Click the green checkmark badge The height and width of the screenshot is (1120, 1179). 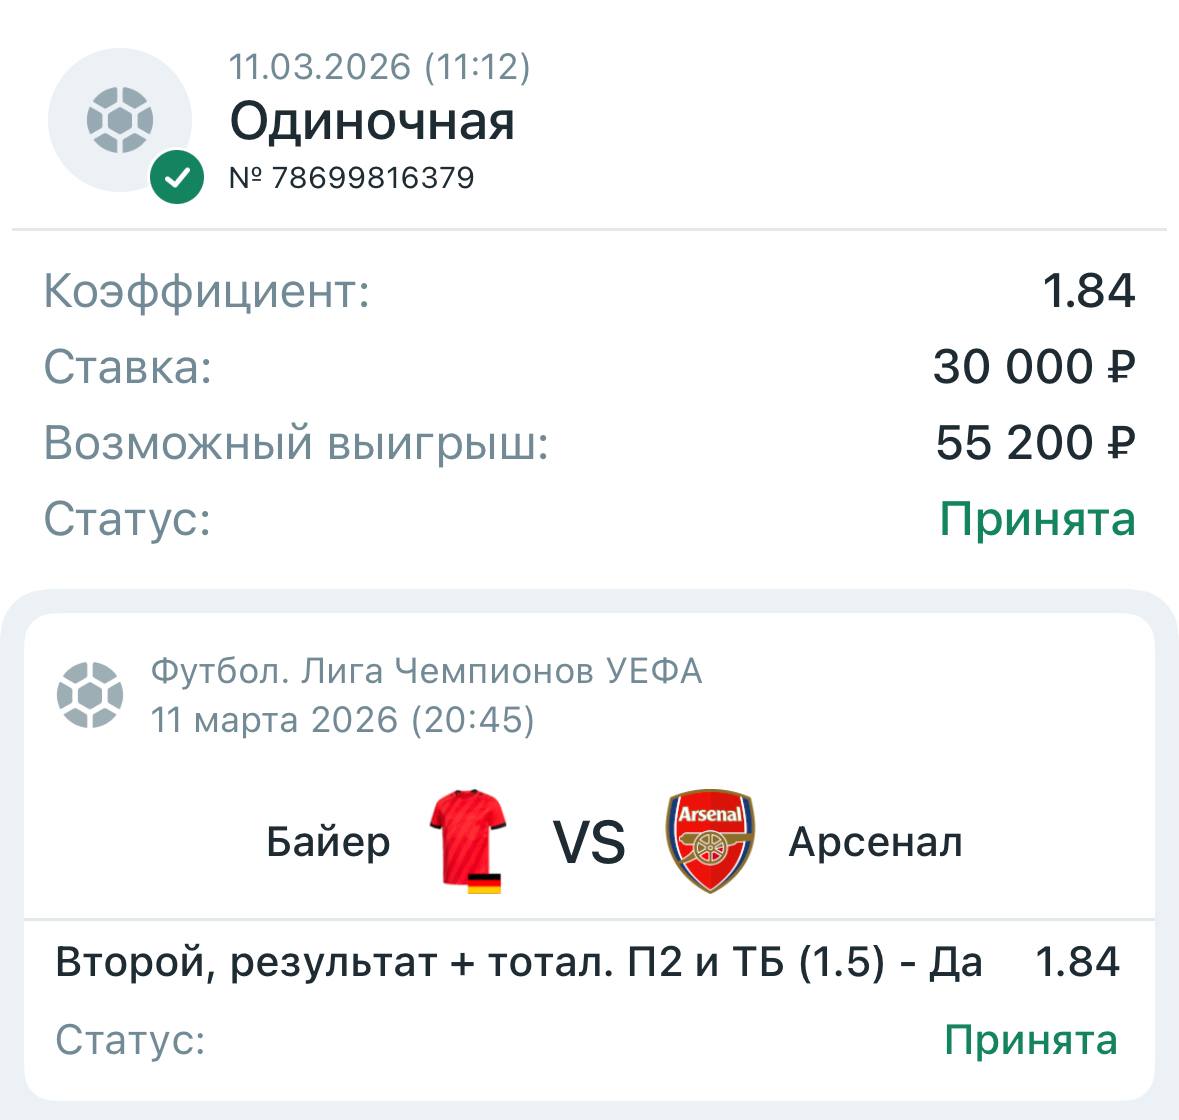click(x=177, y=178)
